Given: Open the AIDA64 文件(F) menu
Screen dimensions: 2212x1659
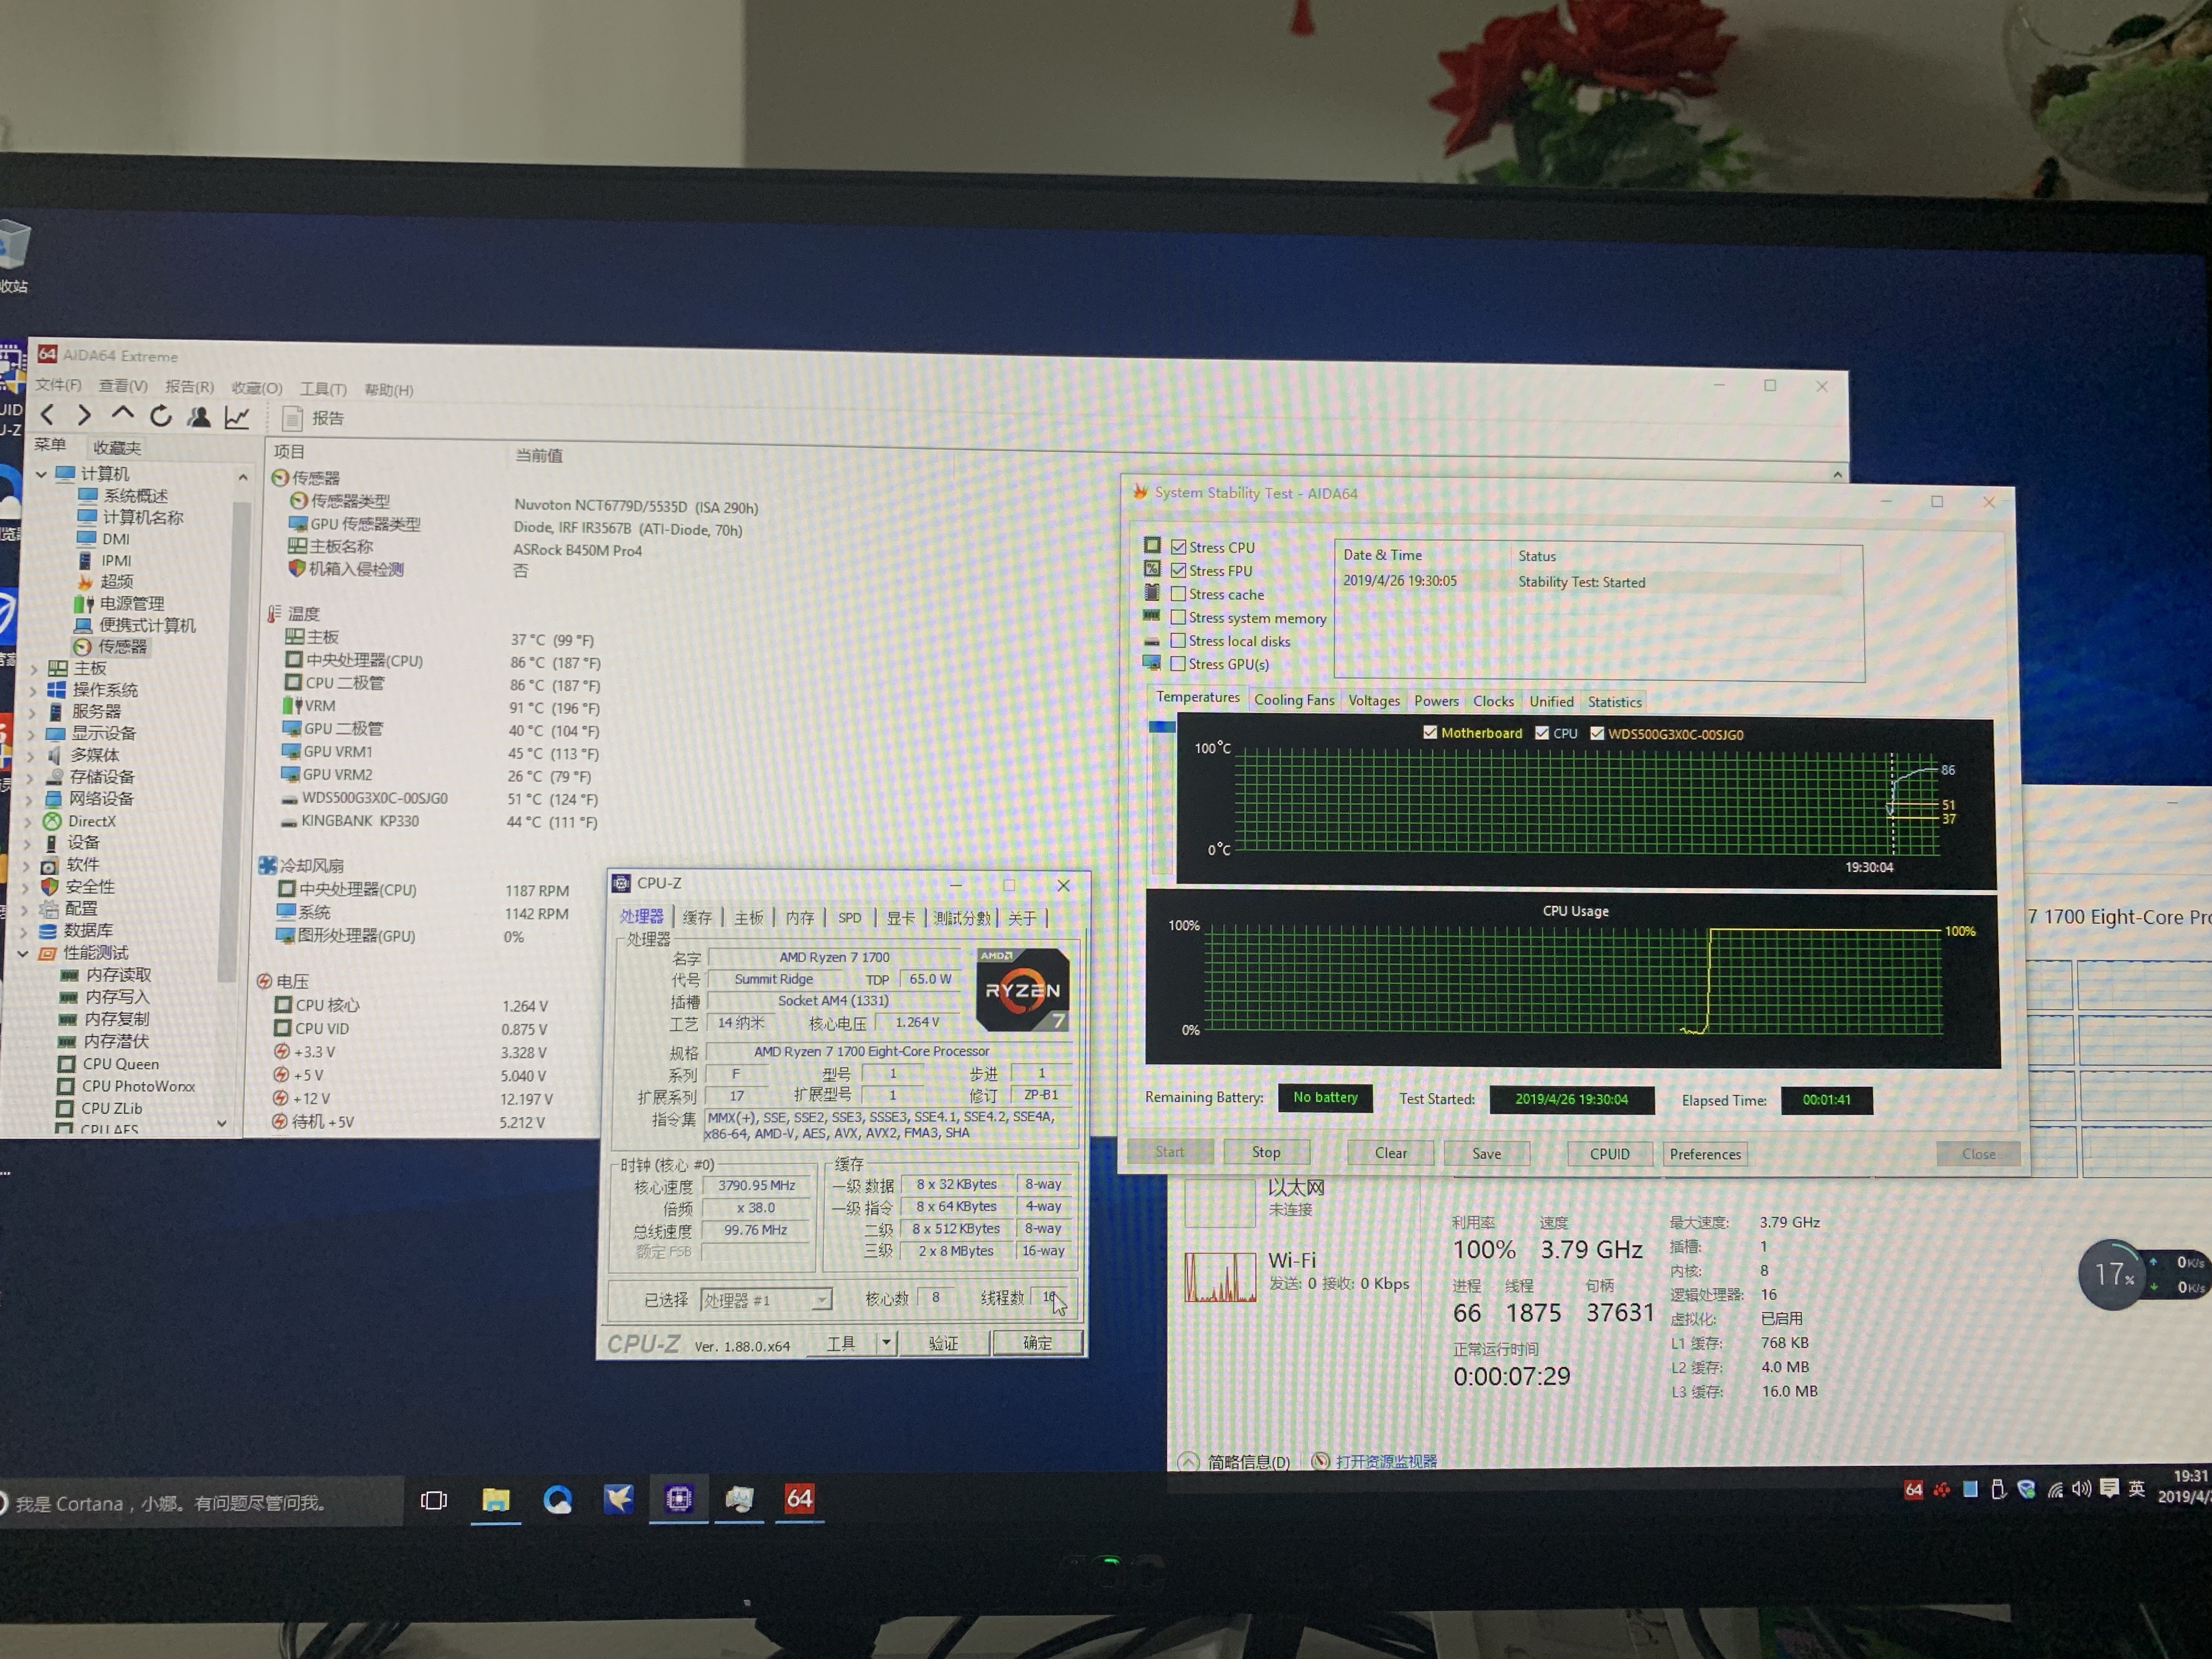Looking at the screenshot, I should tap(58, 385).
